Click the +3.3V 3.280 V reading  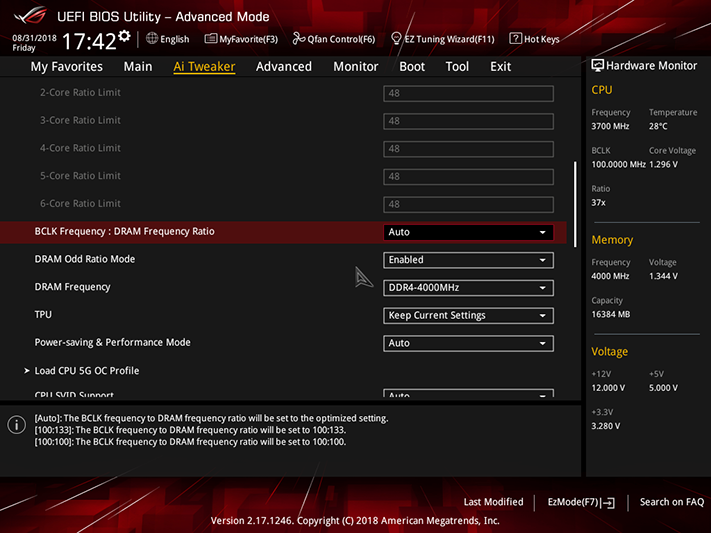click(605, 426)
